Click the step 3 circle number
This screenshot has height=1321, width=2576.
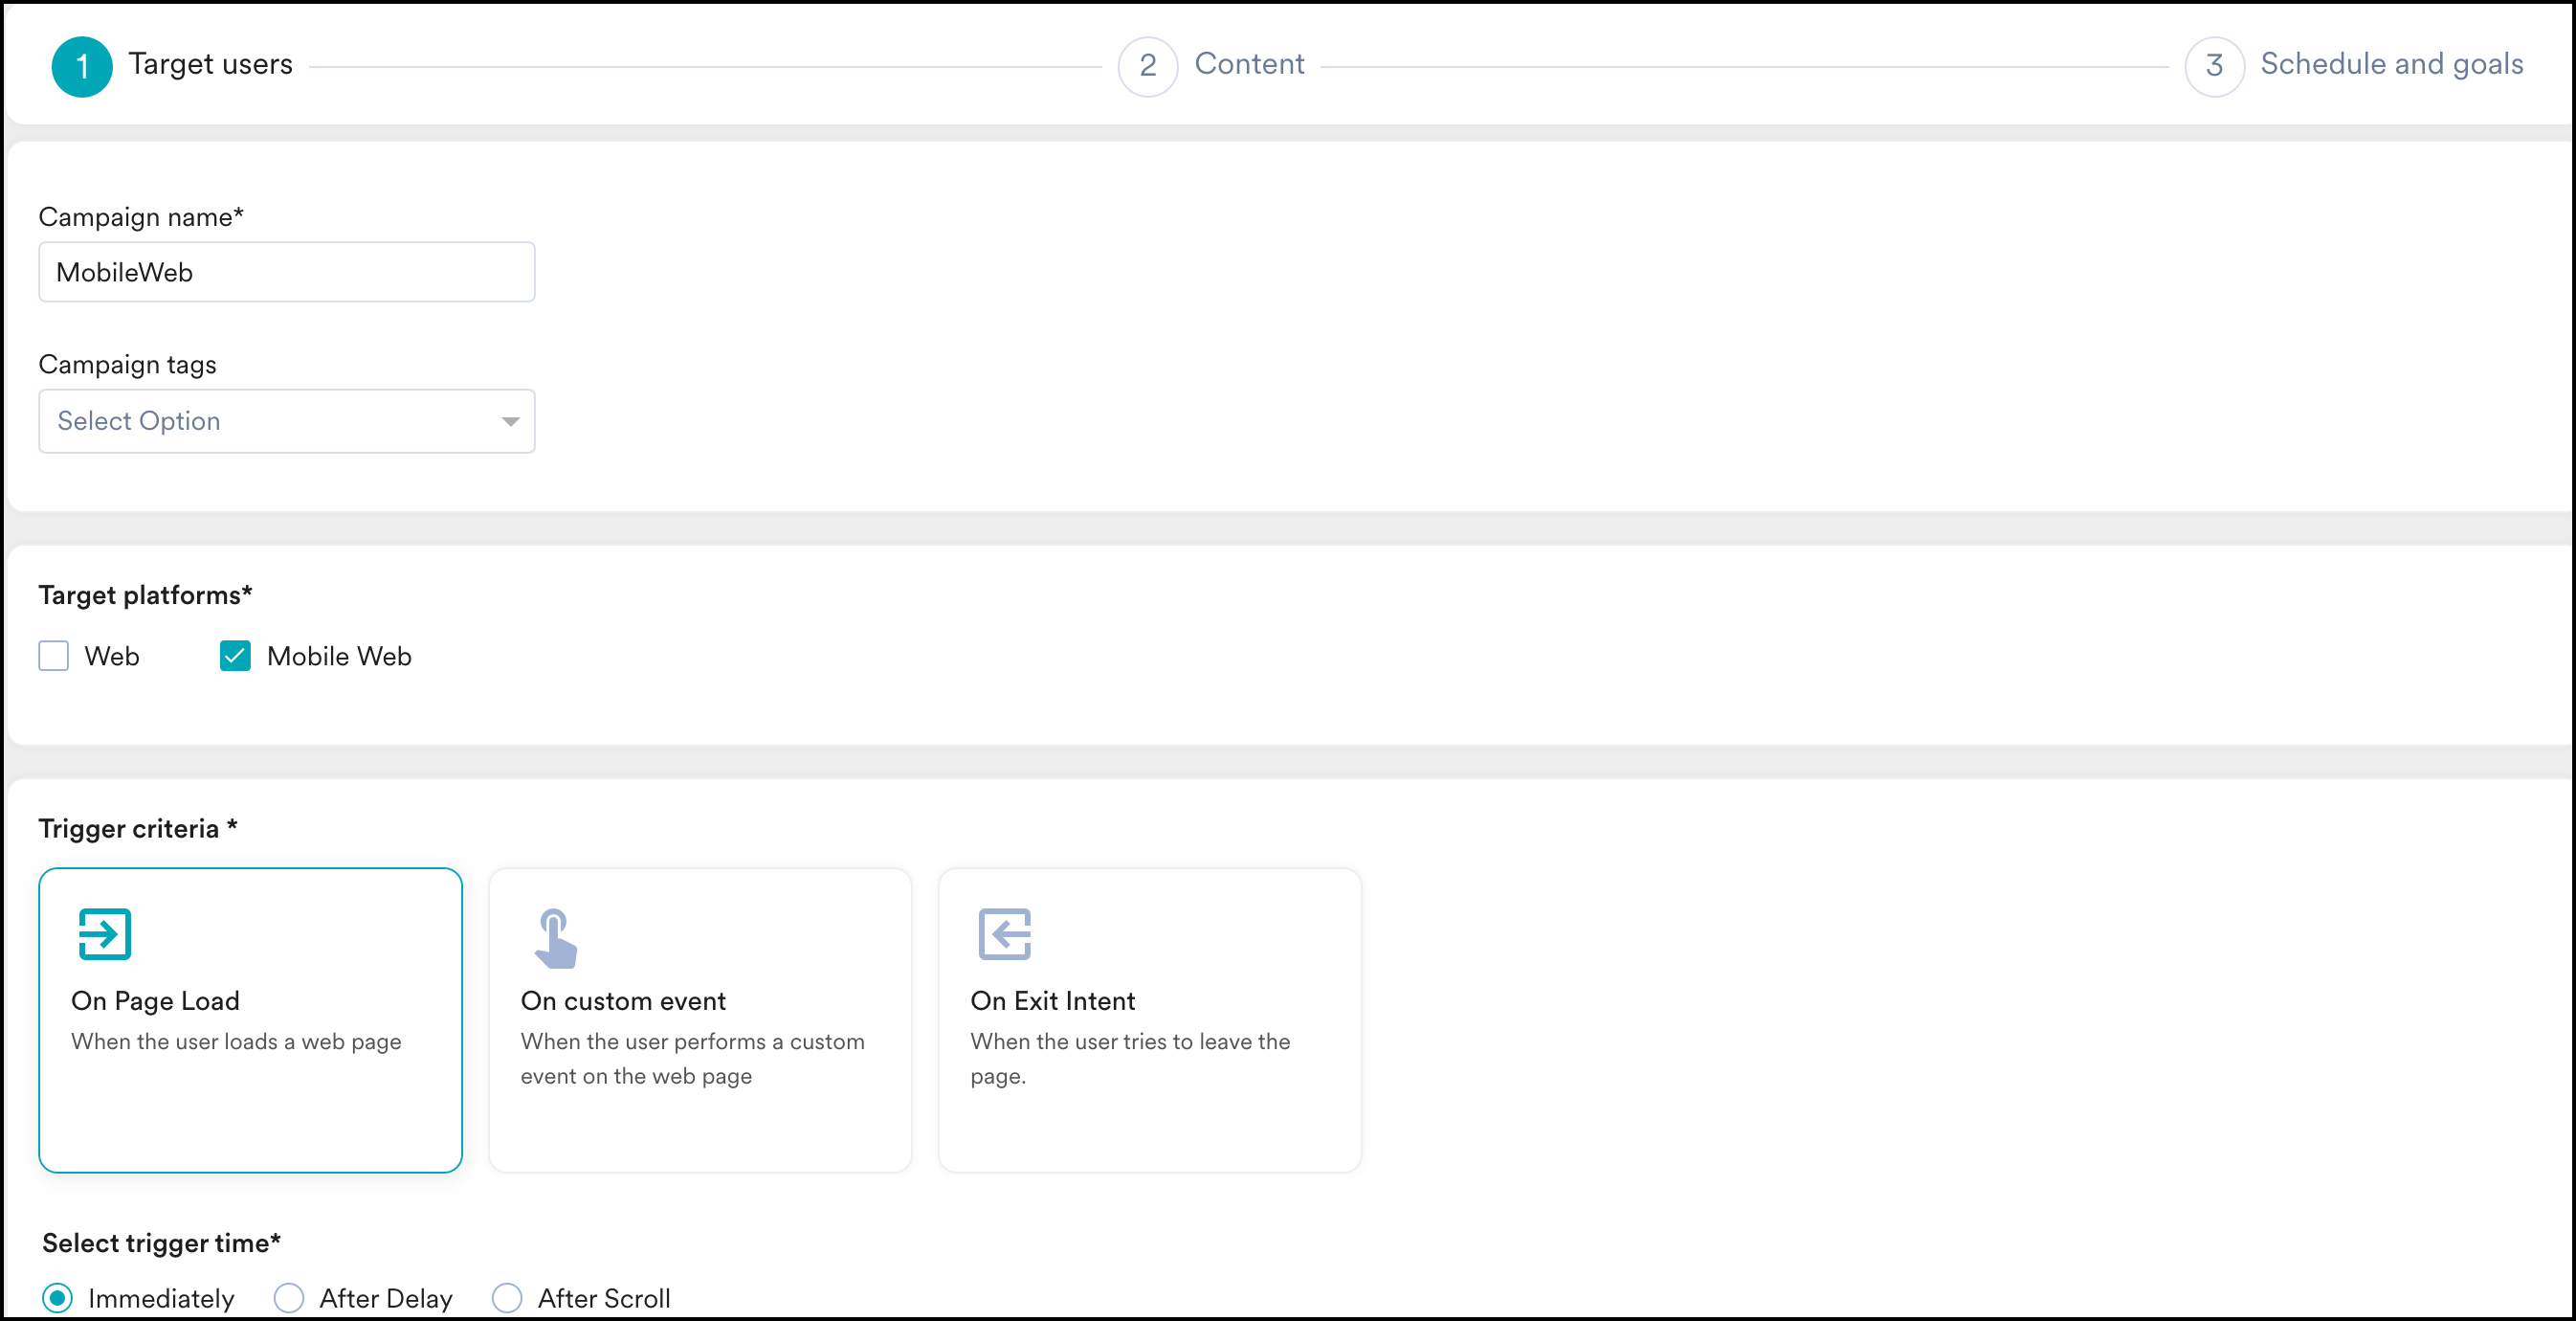2214,67
